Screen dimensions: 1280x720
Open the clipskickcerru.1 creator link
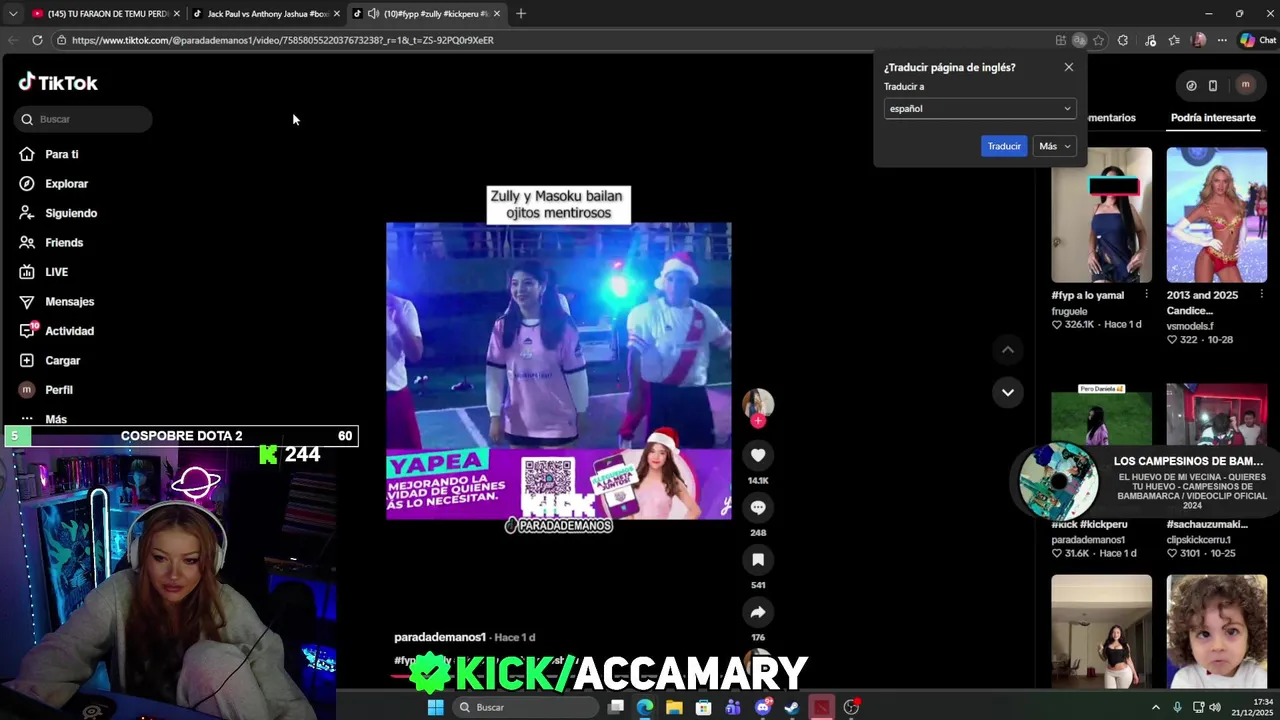pyautogui.click(x=1201, y=540)
